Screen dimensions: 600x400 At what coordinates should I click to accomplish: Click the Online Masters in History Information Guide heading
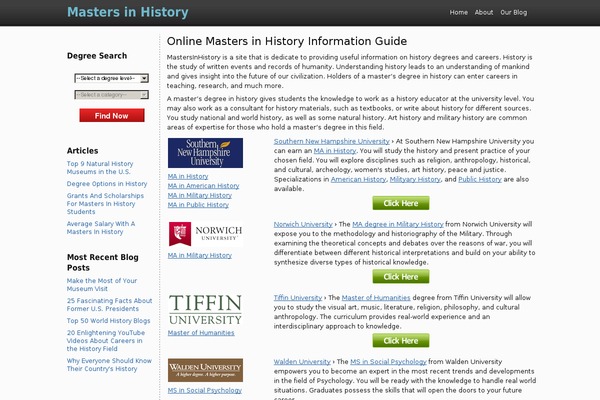point(287,41)
